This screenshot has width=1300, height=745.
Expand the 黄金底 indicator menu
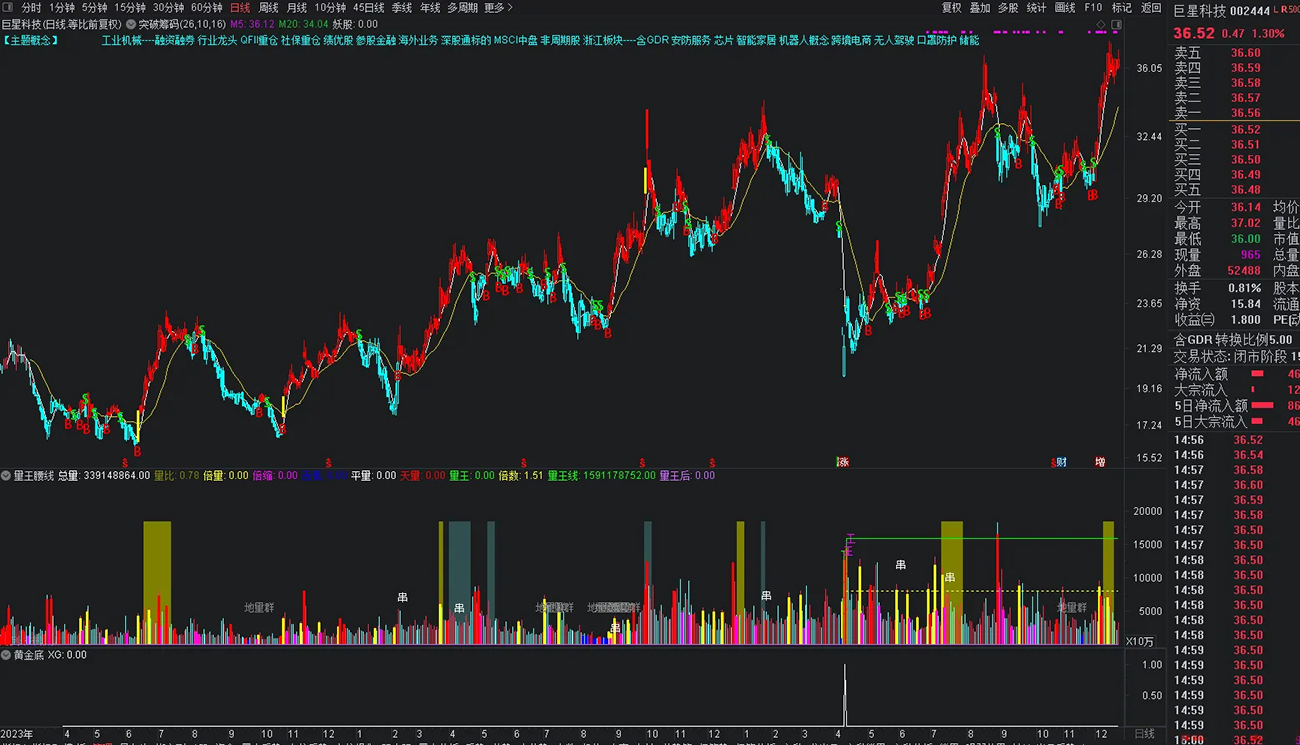point(6,655)
